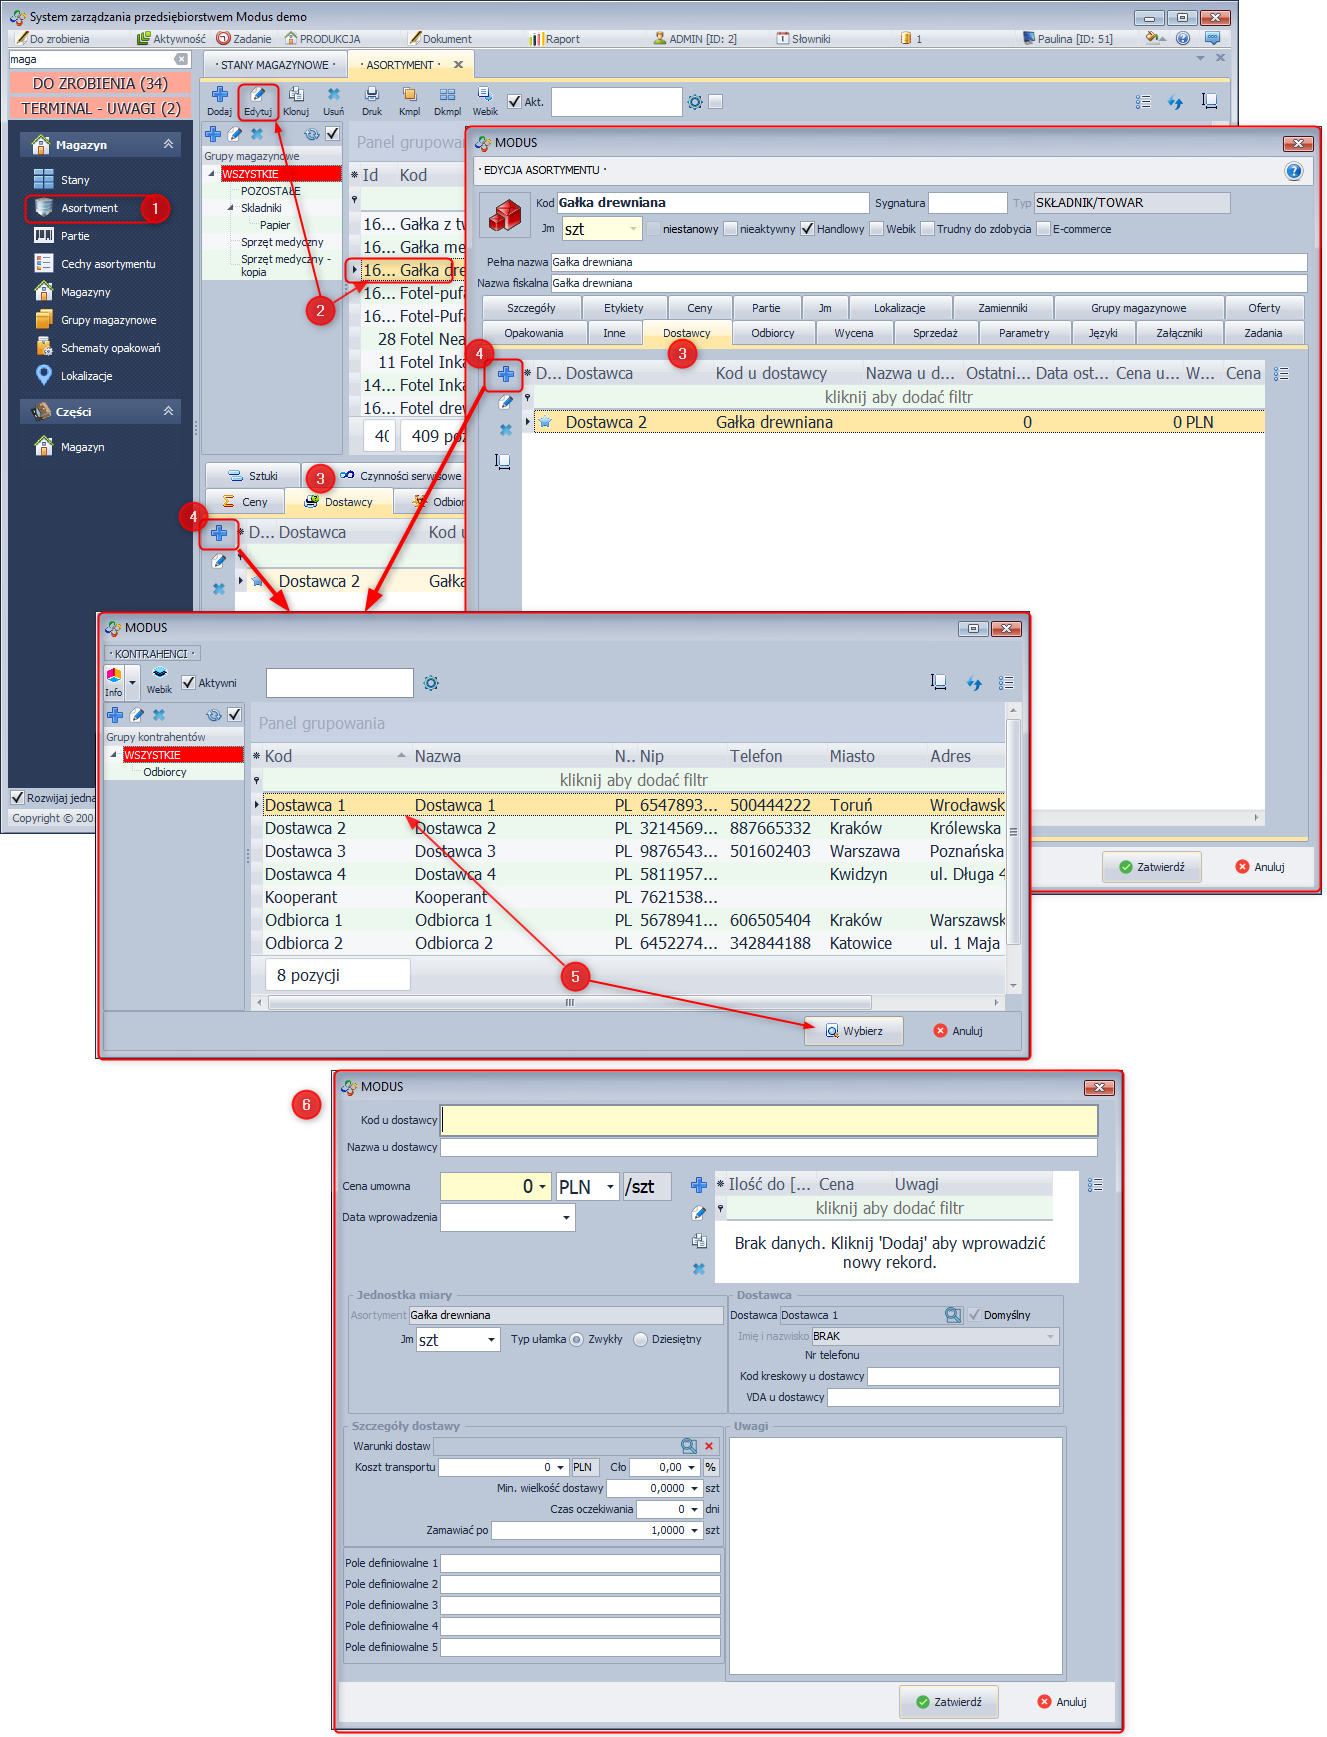Image resolution: width=1327 pixels, height=1737 pixels.
Task: Select the Dziesiętny radio button
Action: (x=641, y=1340)
